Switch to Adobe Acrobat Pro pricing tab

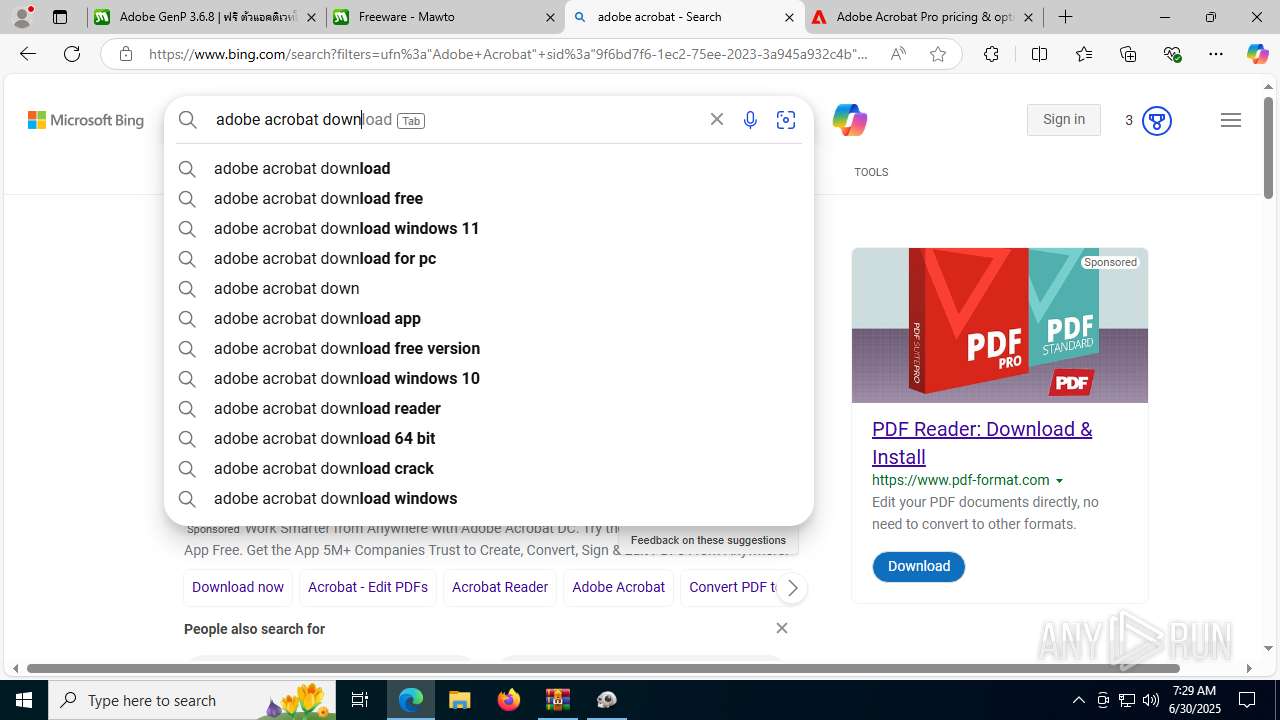click(x=924, y=17)
